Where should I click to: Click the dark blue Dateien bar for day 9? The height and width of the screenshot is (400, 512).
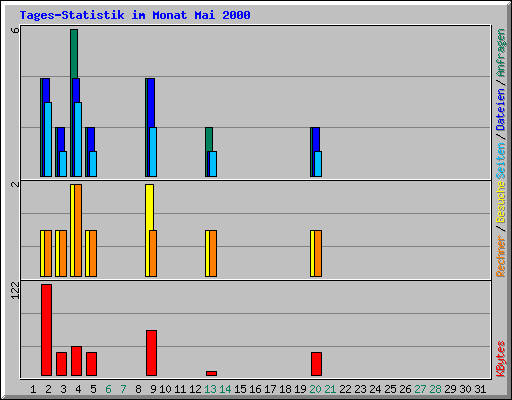(151, 103)
